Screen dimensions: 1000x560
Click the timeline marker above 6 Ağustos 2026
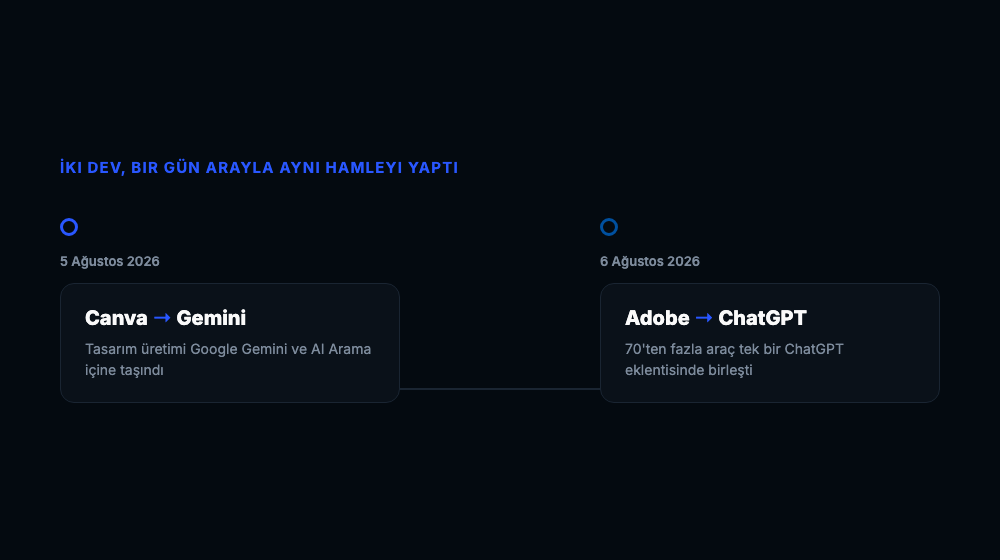[609, 227]
